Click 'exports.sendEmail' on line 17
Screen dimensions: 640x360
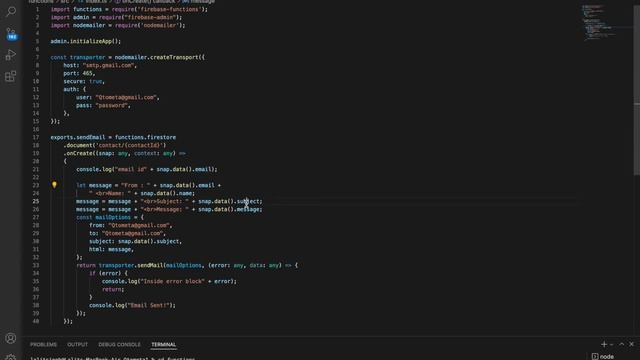78,137
